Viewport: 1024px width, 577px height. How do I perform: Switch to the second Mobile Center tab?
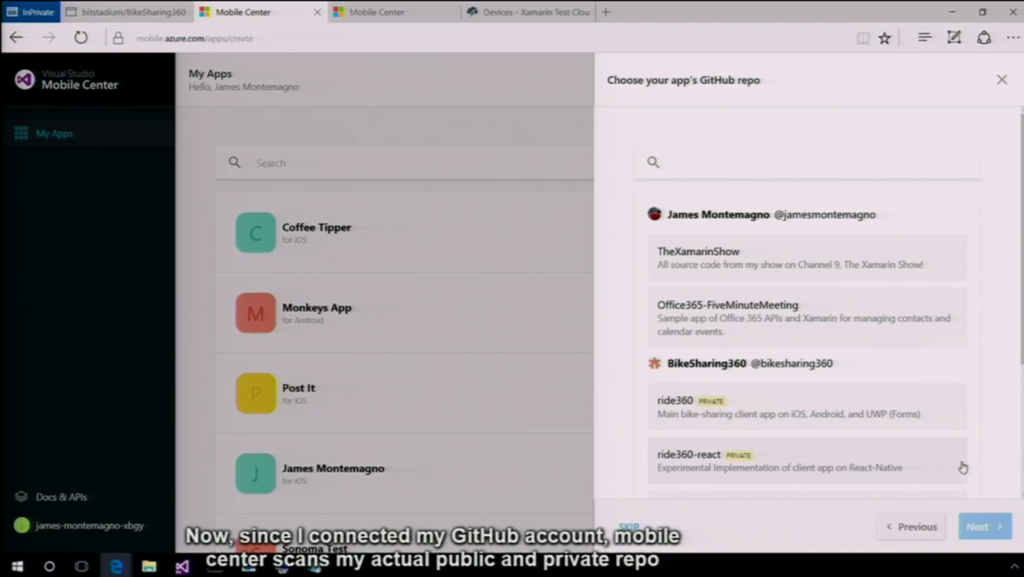pos(394,12)
